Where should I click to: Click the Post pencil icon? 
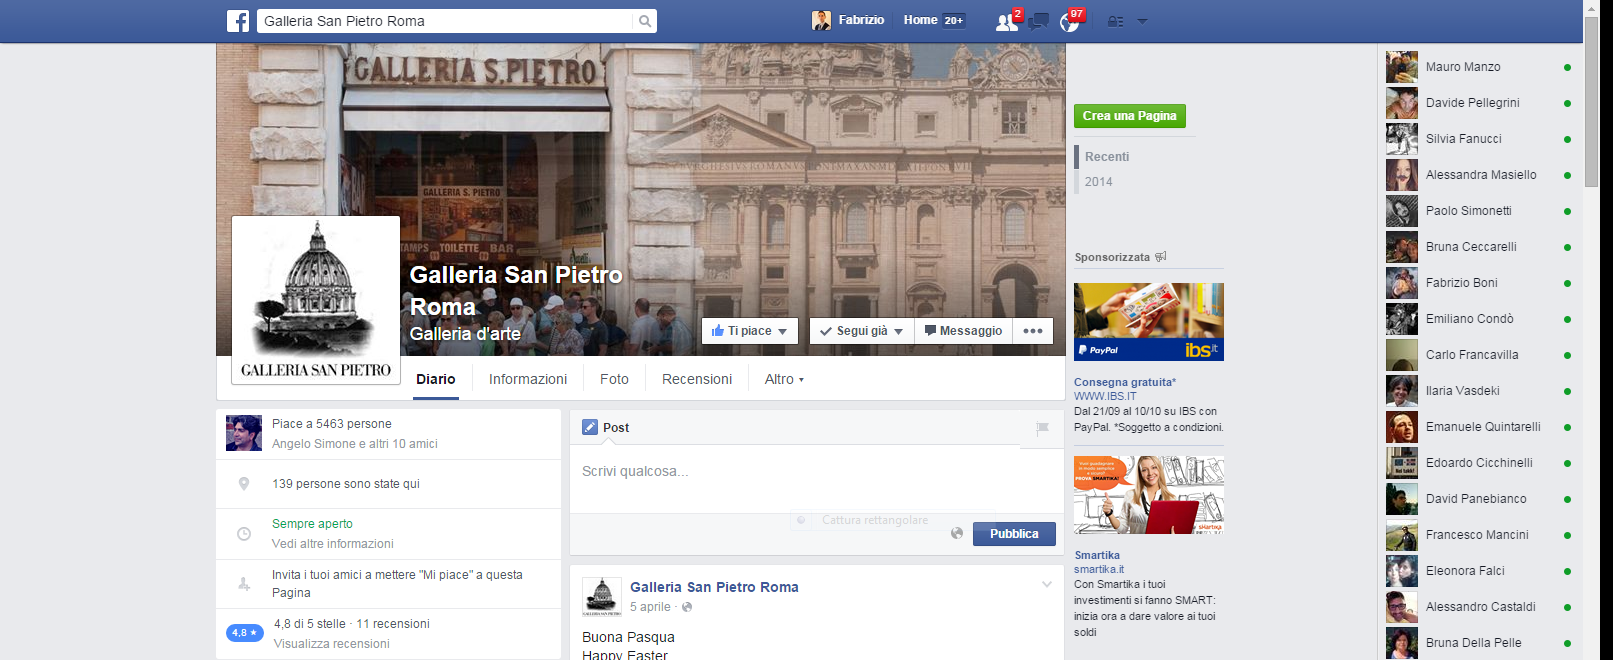click(x=590, y=427)
